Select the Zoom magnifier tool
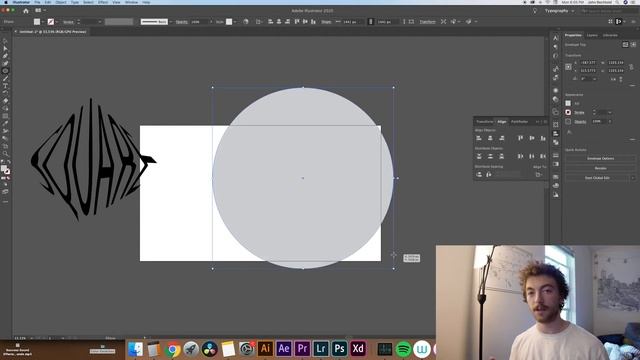Screen dimensions: 640x360 [x=5, y=154]
